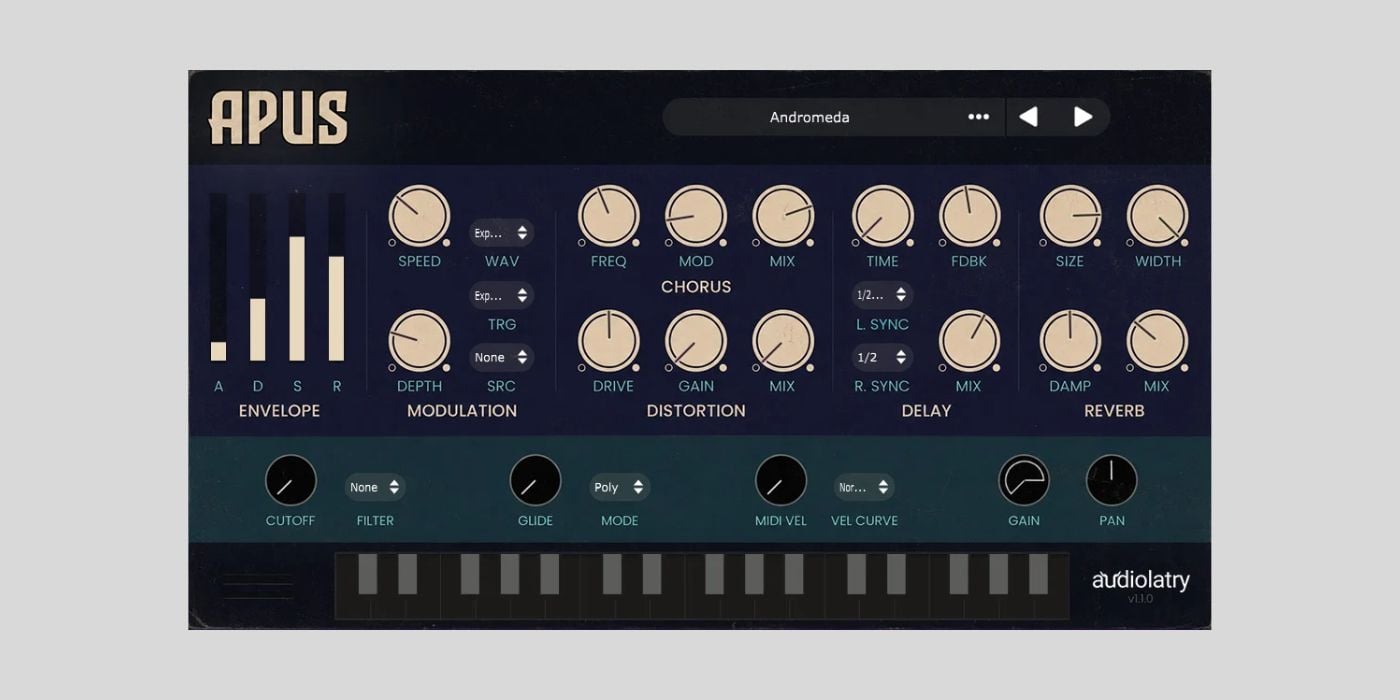Viewport: 1400px width, 700px height.
Task: Click the MIDI VEL knob
Action: click(780, 480)
